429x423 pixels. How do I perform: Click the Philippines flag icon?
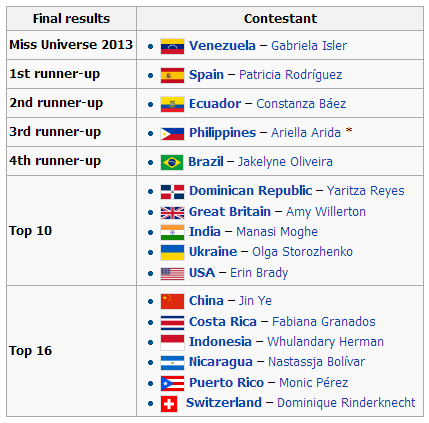pyautogui.click(x=172, y=134)
